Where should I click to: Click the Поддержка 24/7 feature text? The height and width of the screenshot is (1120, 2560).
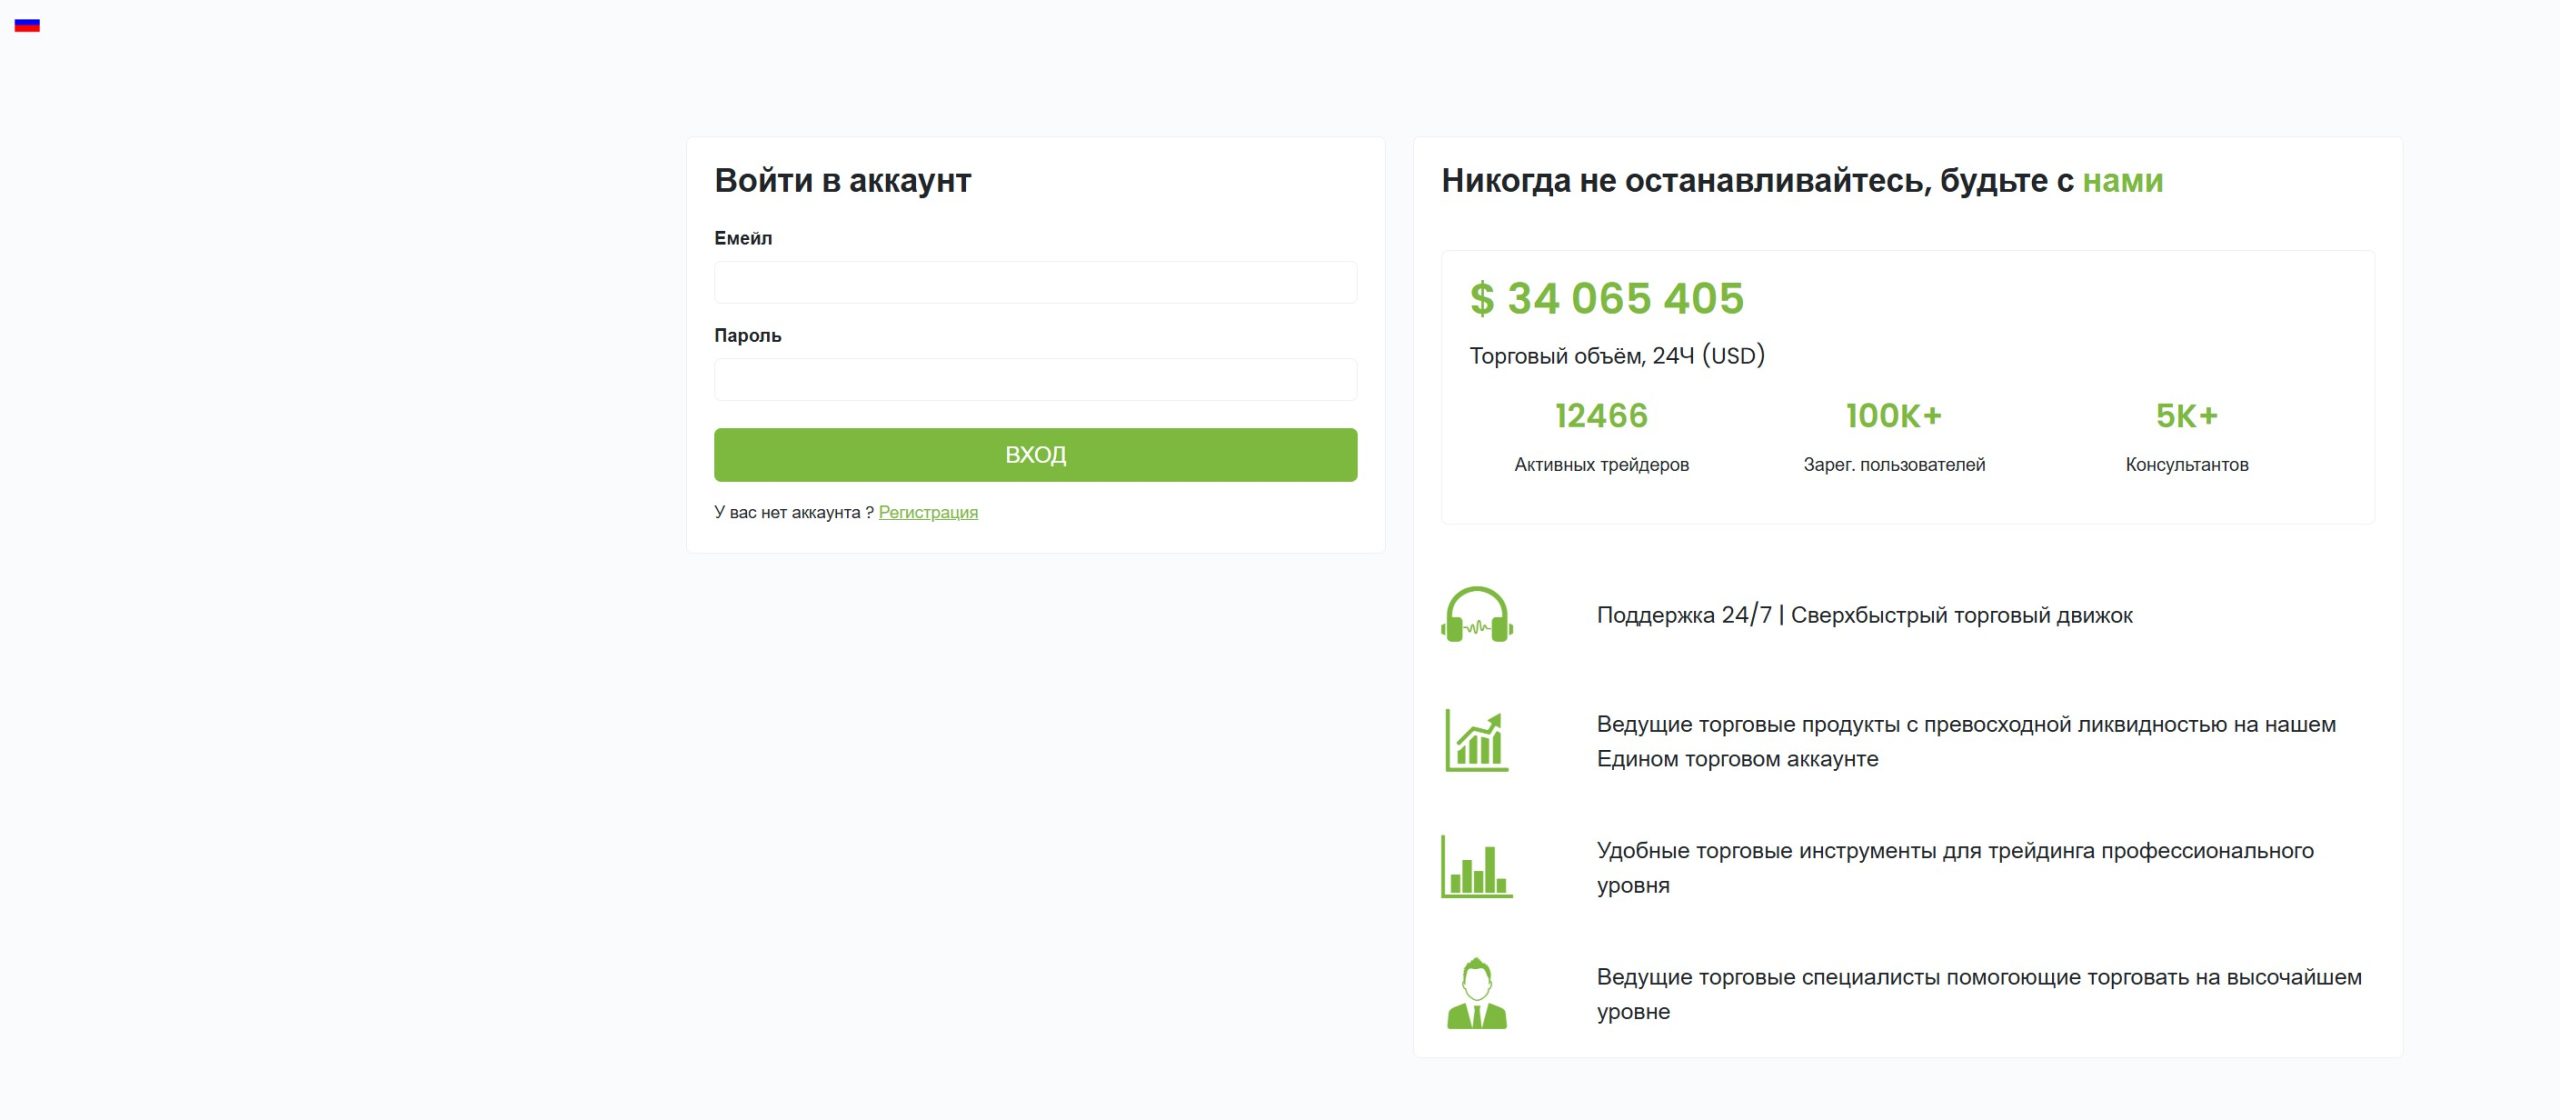click(x=1864, y=615)
